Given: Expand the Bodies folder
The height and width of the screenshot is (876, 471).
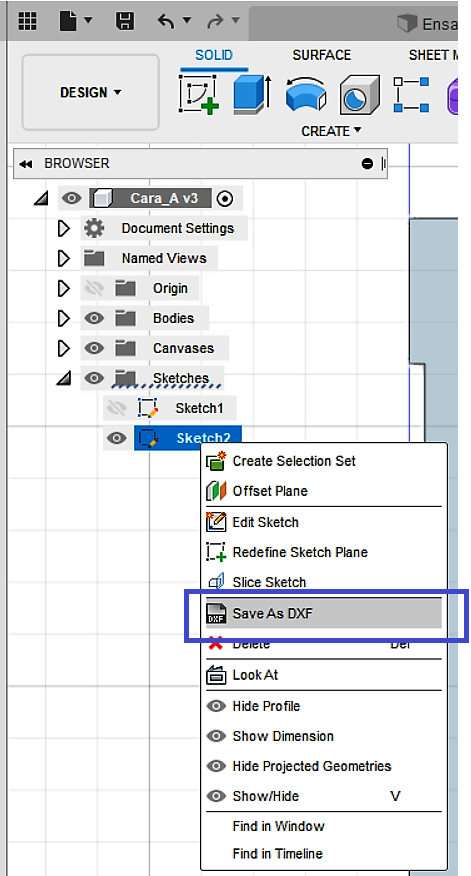Looking at the screenshot, I should coord(64,318).
